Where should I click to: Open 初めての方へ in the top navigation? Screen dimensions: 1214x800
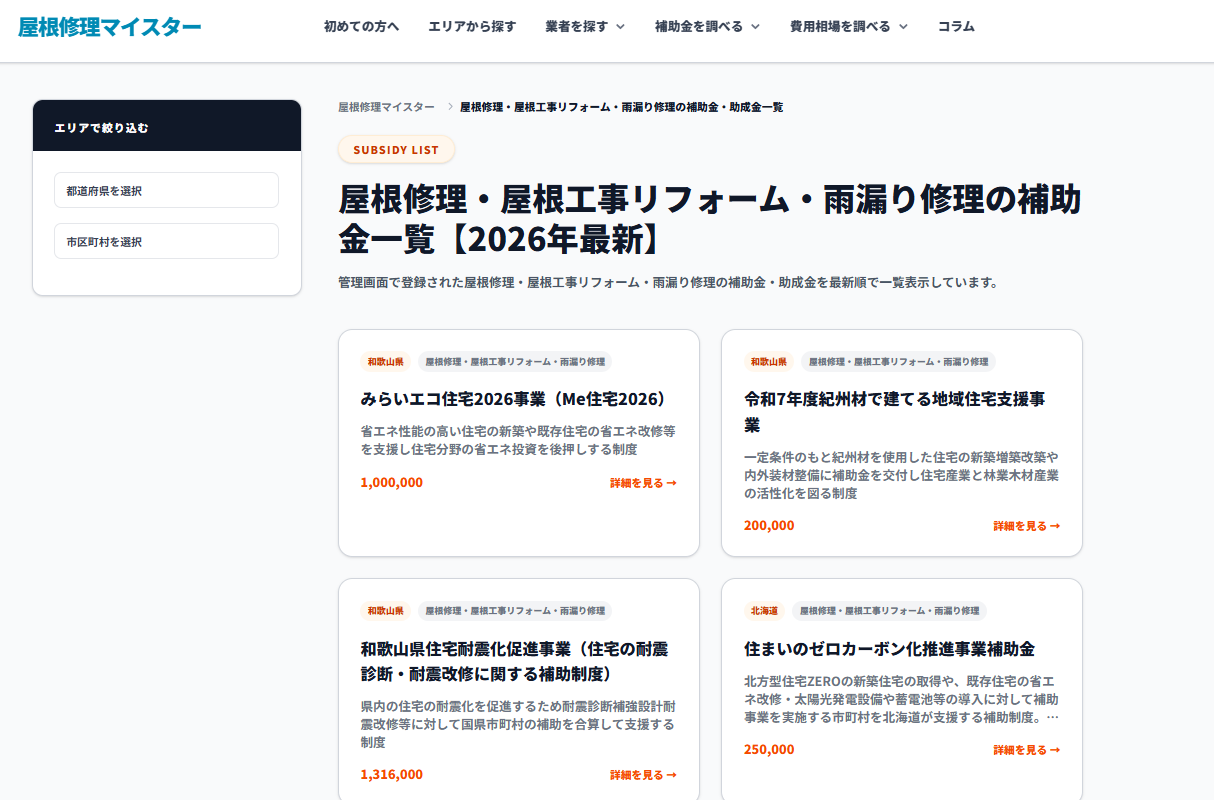(x=362, y=27)
